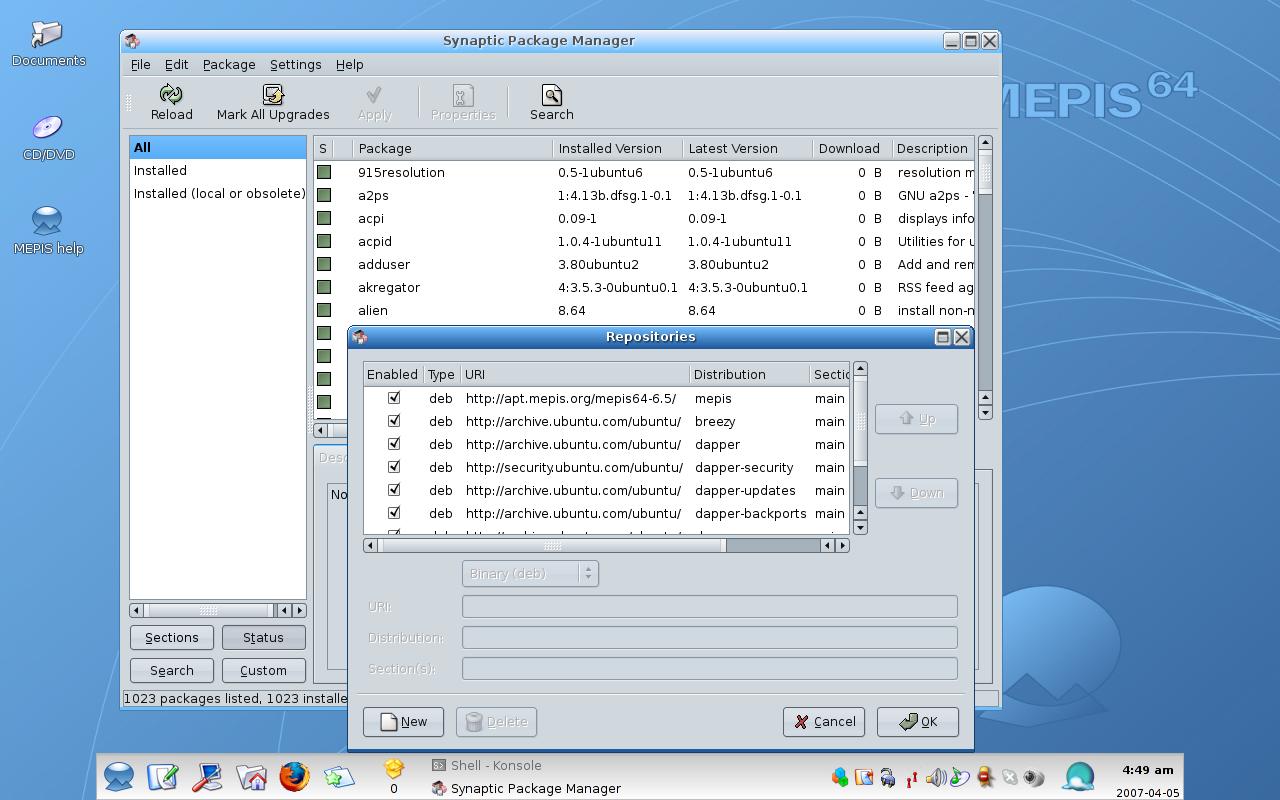The width and height of the screenshot is (1280, 800).
Task: Open the Search tool in the toolbar
Action: coord(551,95)
